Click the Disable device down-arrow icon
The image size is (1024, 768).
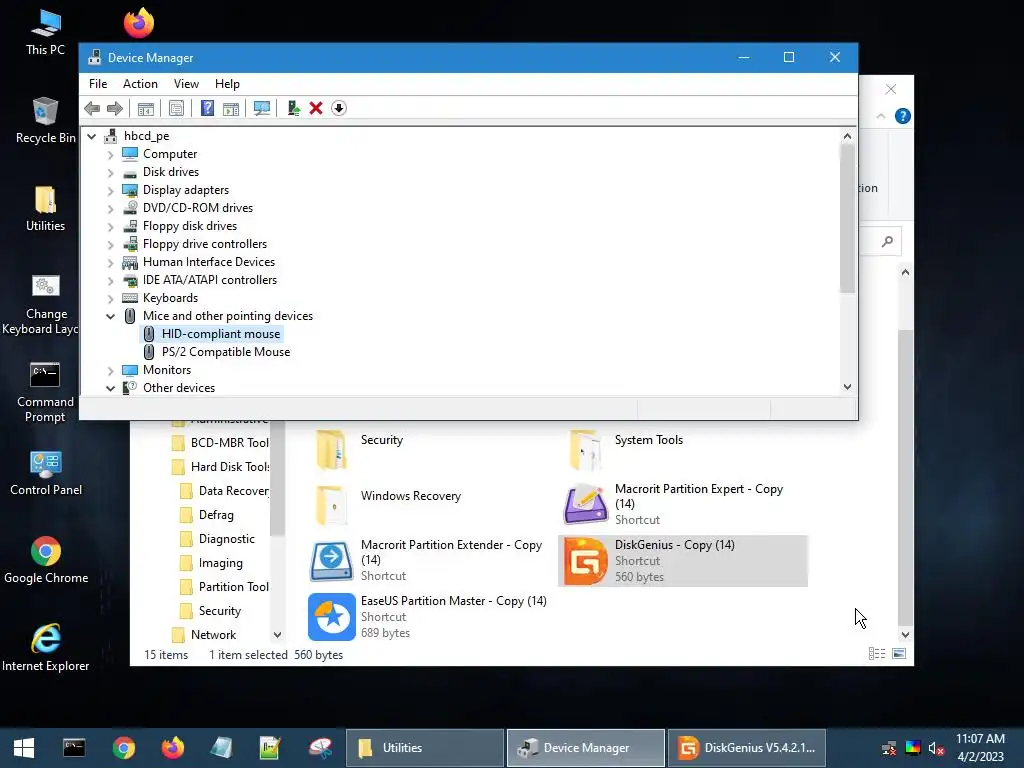[x=339, y=108]
